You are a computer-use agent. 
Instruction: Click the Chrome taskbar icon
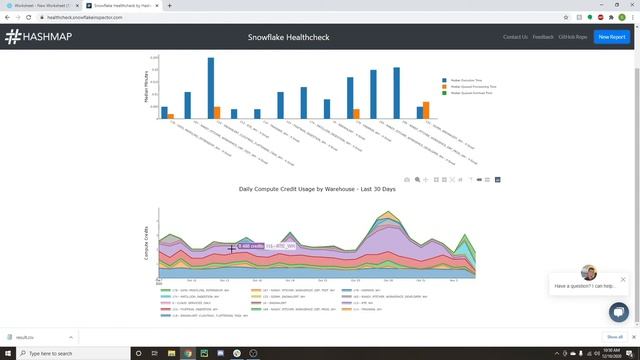[x=188, y=353]
